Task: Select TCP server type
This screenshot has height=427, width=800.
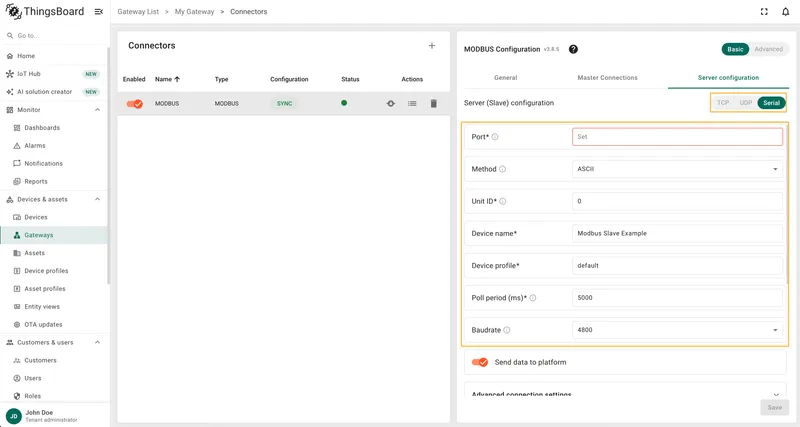Action: (x=723, y=103)
